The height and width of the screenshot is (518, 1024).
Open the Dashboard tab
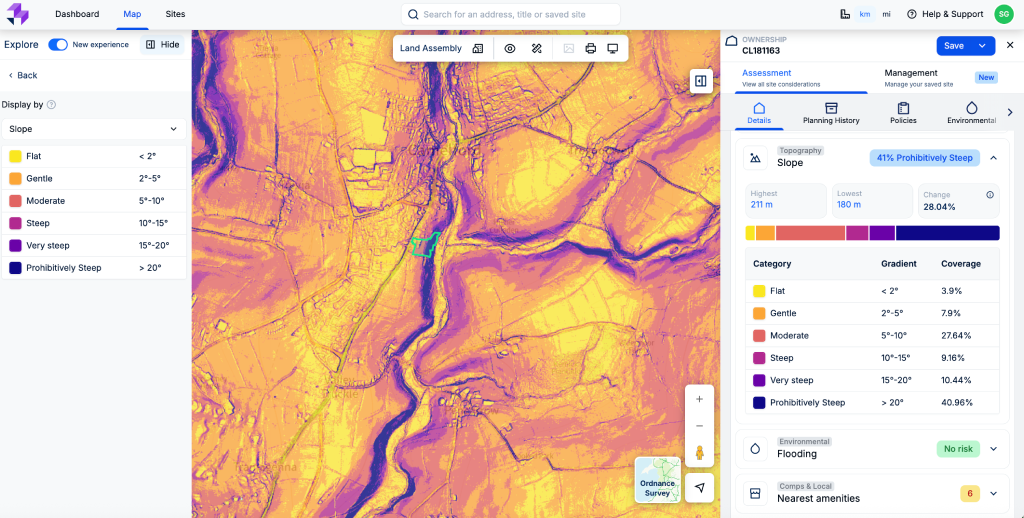tap(77, 14)
